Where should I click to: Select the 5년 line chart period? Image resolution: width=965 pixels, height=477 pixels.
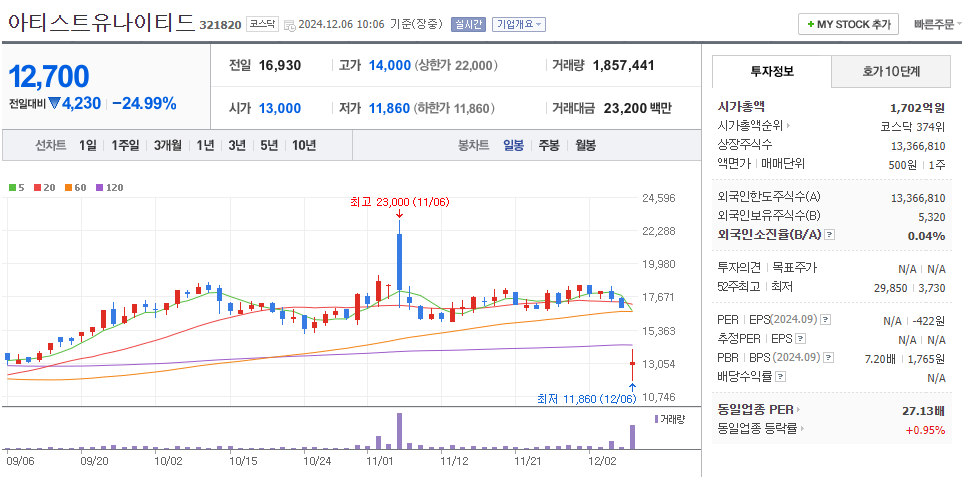(269, 146)
